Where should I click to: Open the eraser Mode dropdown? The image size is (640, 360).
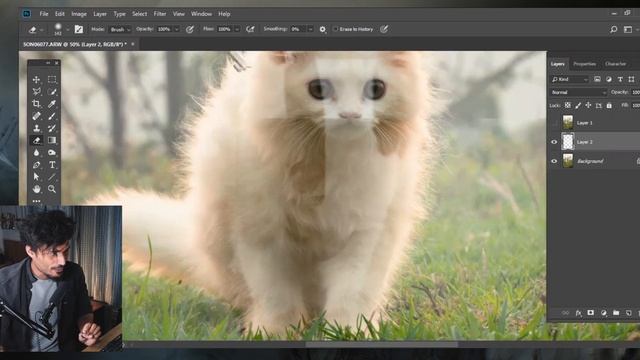click(120, 29)
